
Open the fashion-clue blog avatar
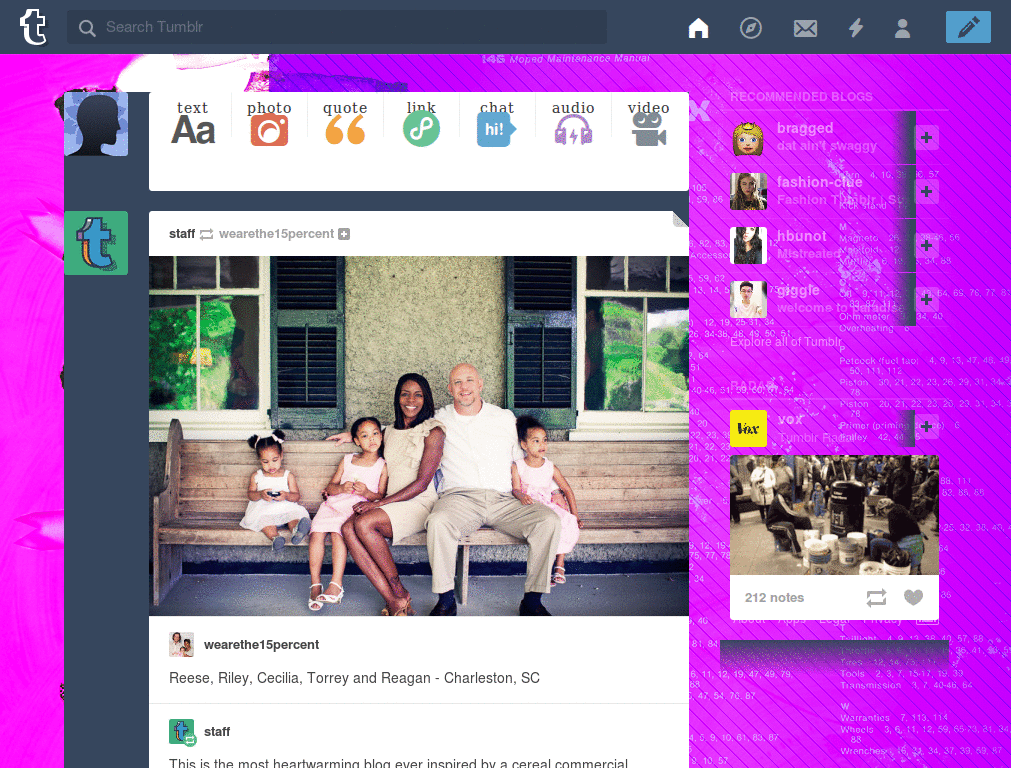coord(748,191)
